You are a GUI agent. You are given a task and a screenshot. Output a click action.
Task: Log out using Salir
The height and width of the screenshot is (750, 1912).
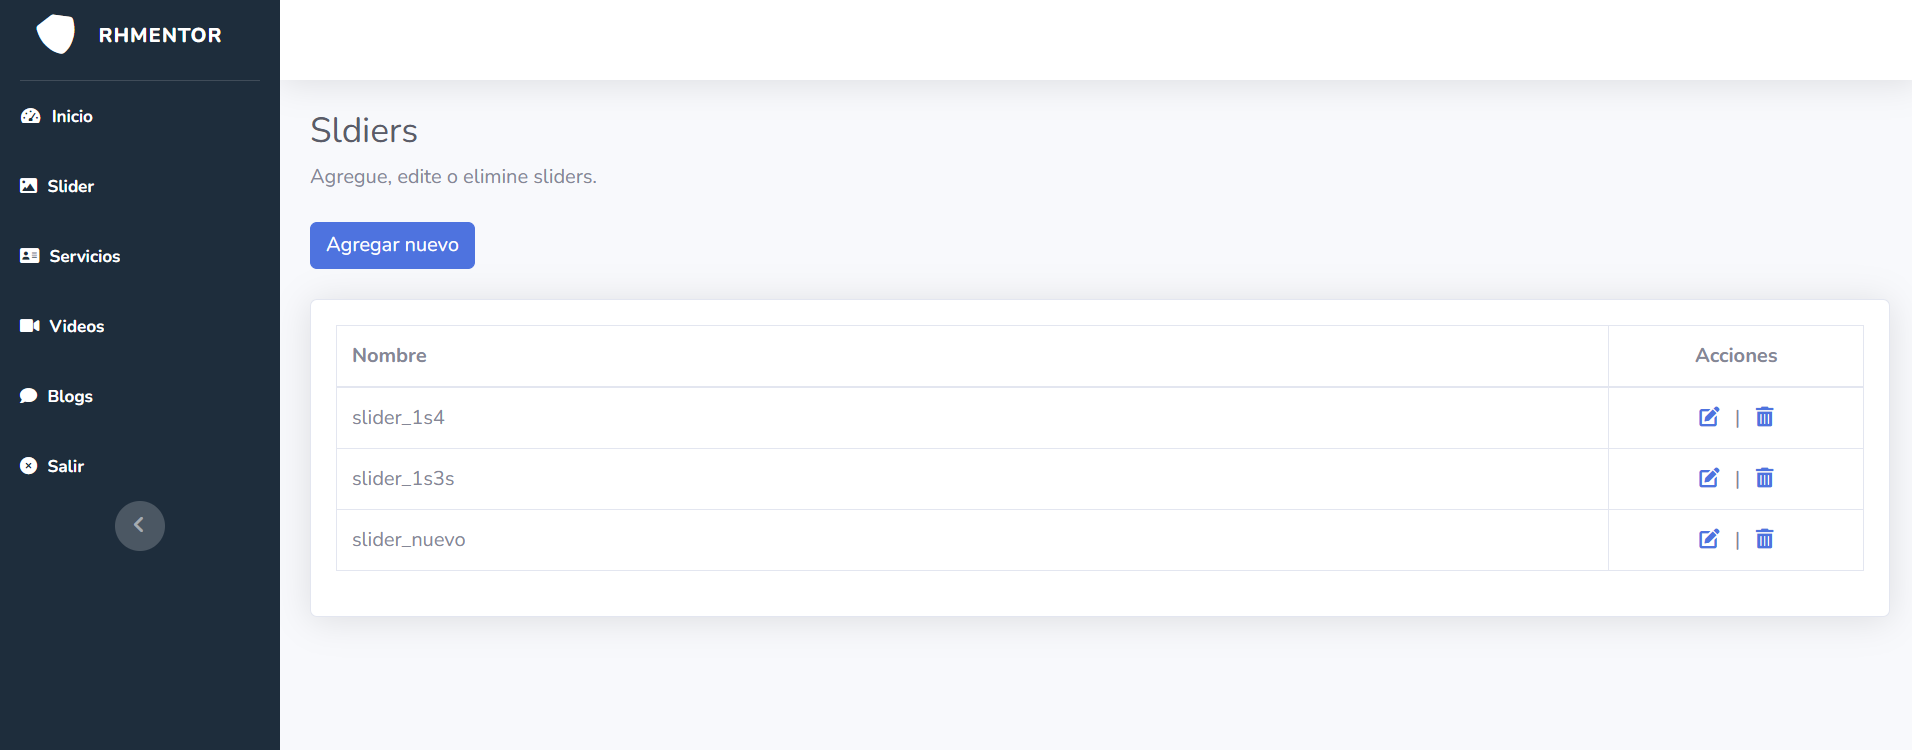tap(65, 466)
